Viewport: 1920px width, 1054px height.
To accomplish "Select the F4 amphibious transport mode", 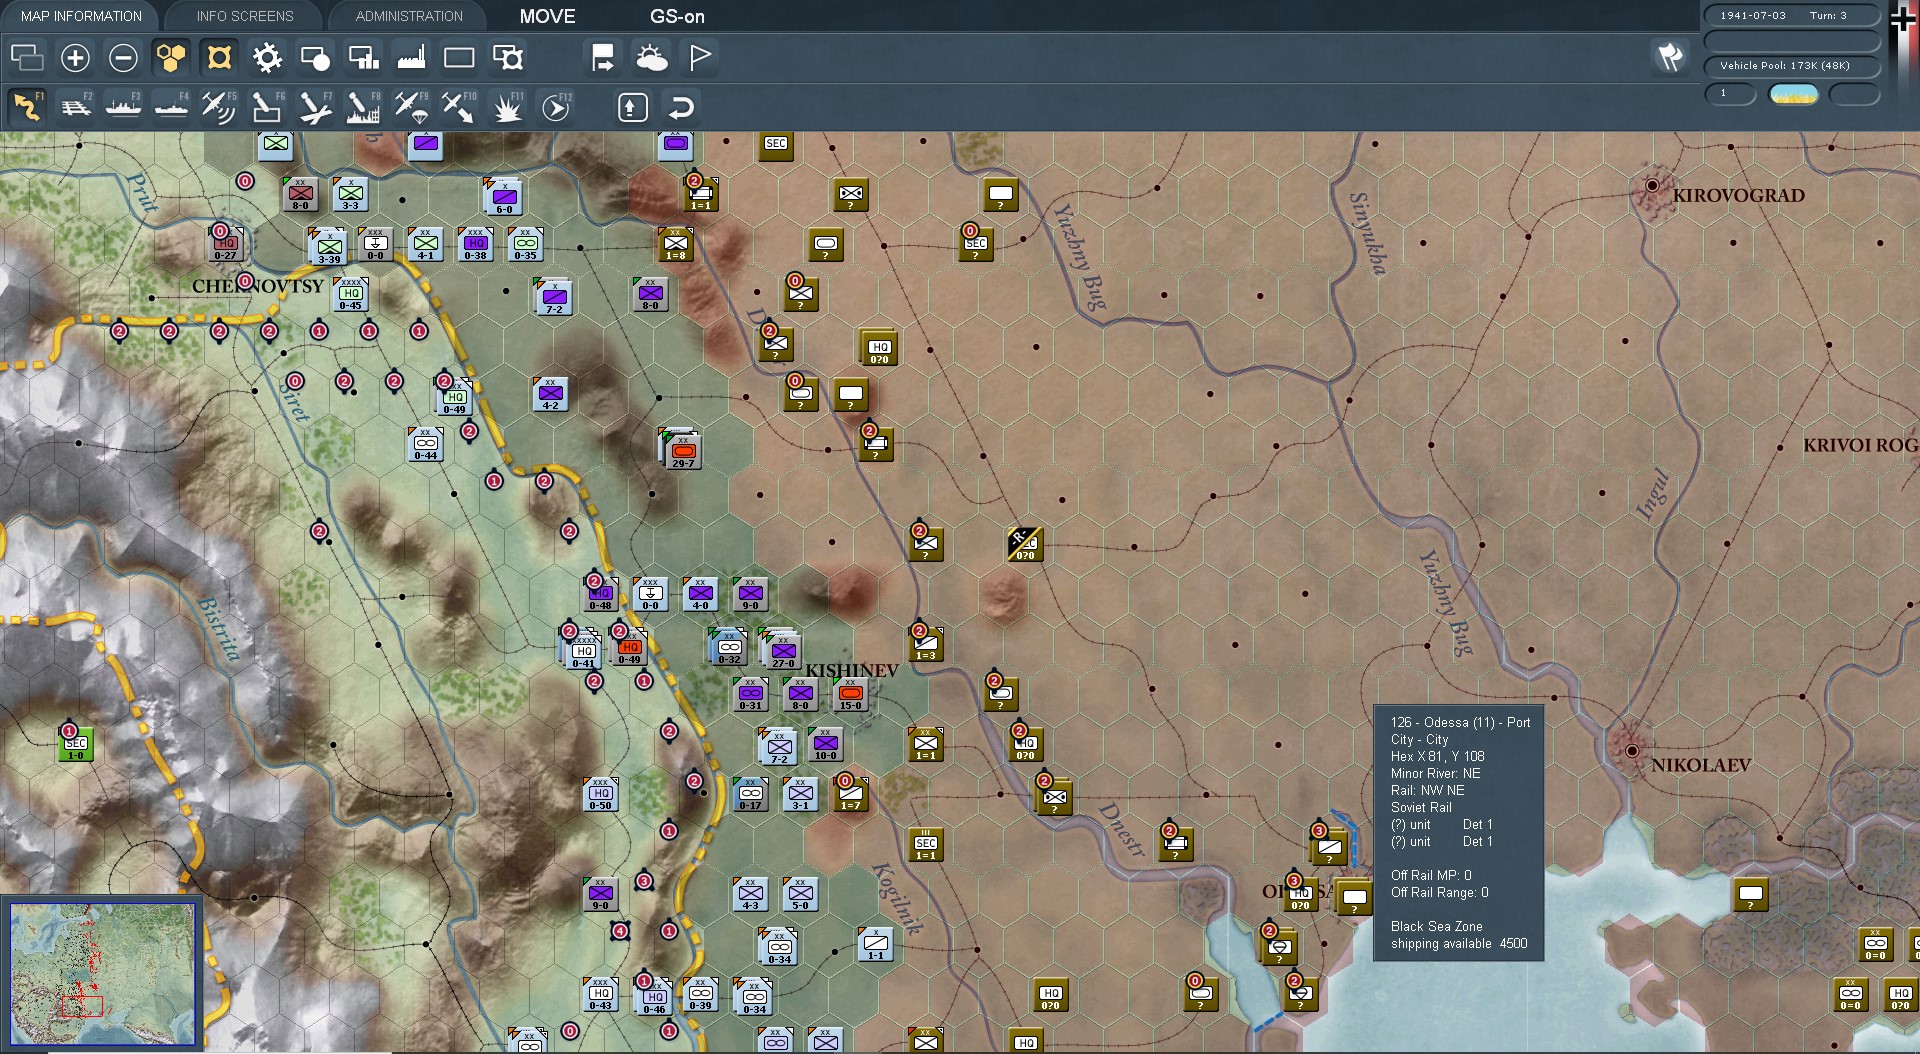I will coord(172,107).
